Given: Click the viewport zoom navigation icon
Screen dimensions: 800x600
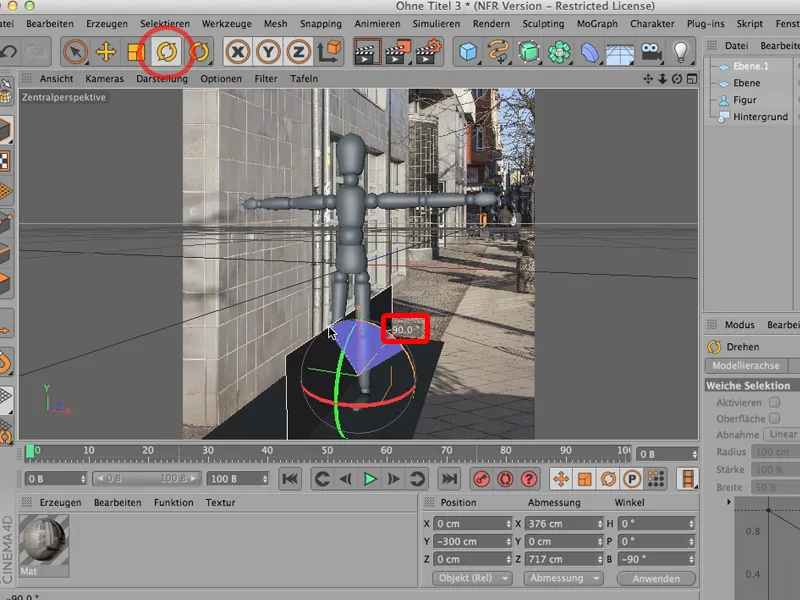Looking at the screenshot, I should point(662,79).
